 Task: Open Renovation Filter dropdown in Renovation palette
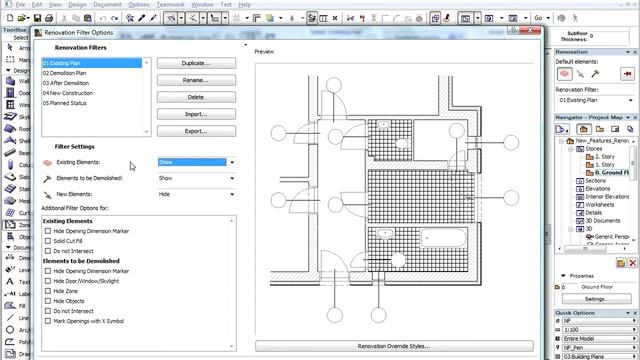595,100
